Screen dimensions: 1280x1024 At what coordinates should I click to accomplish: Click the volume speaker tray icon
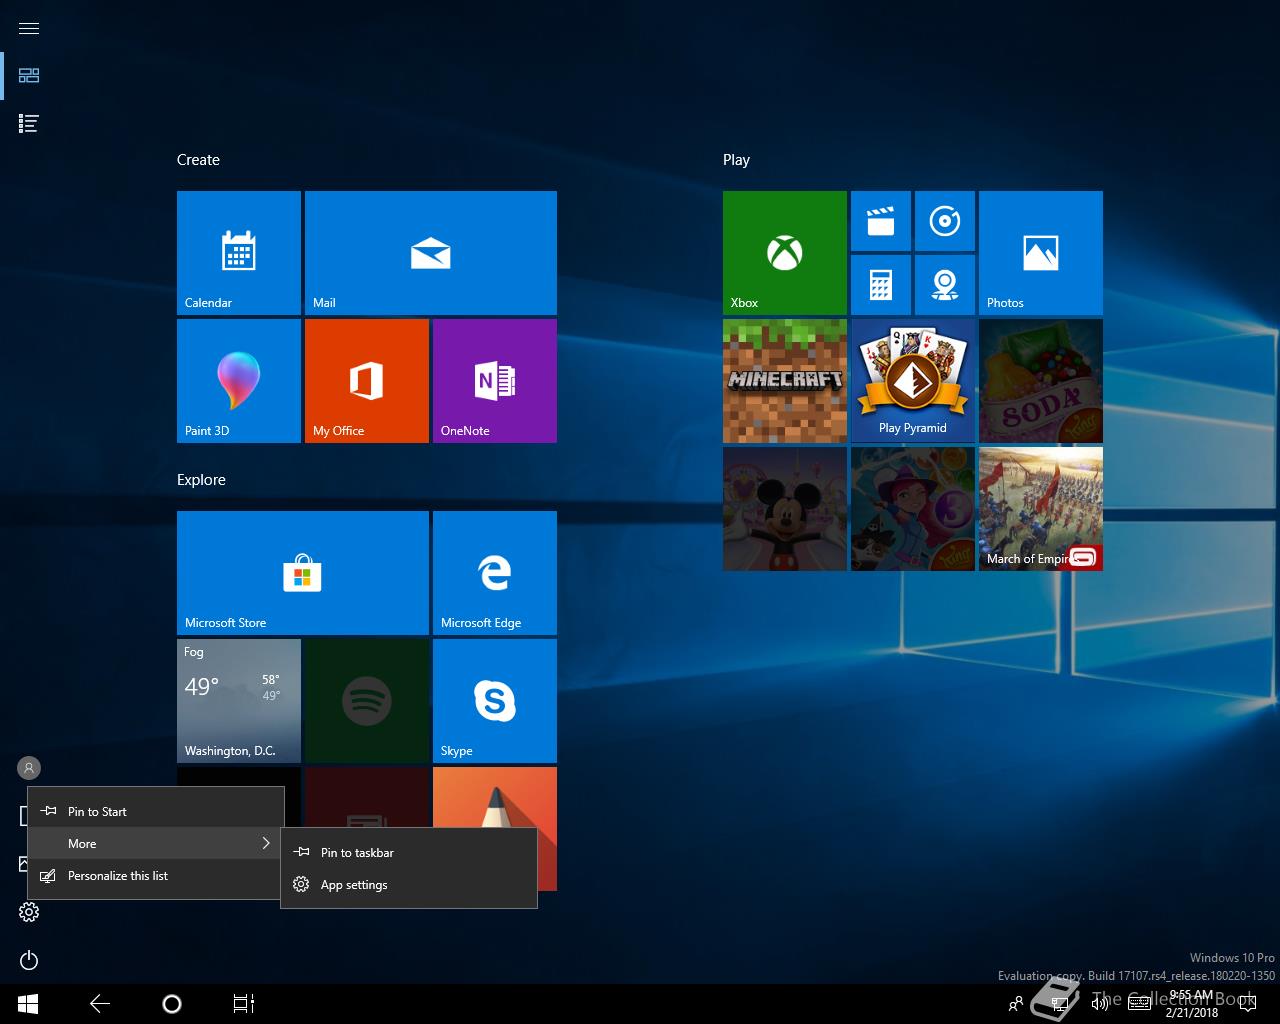pos(1100,1004)
